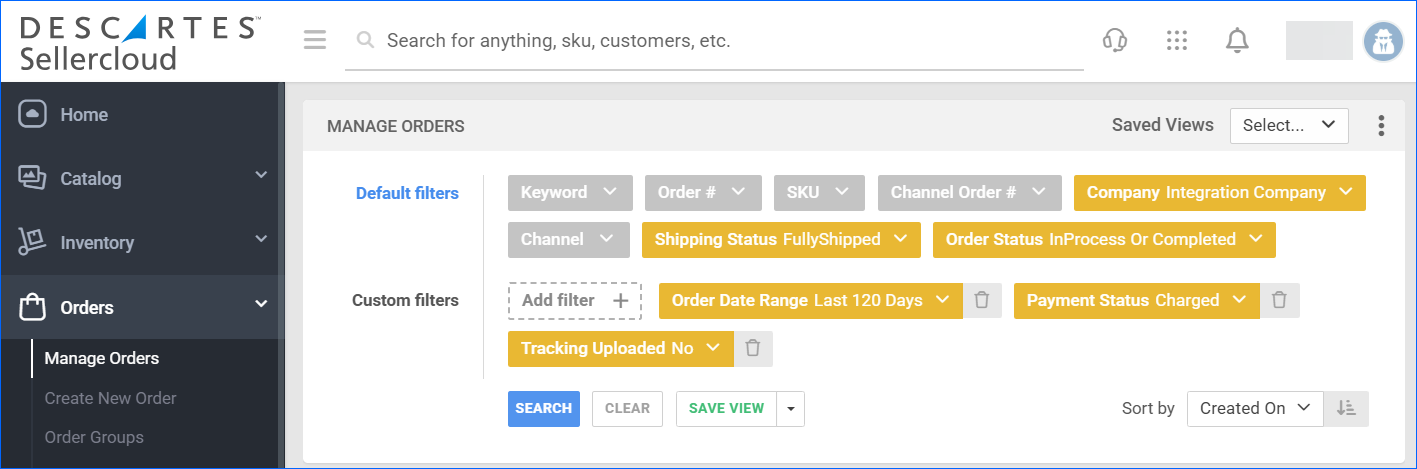This screenshot has width=1417, height=469.
Task: Focus the global search field
Action: pos(715,41)
